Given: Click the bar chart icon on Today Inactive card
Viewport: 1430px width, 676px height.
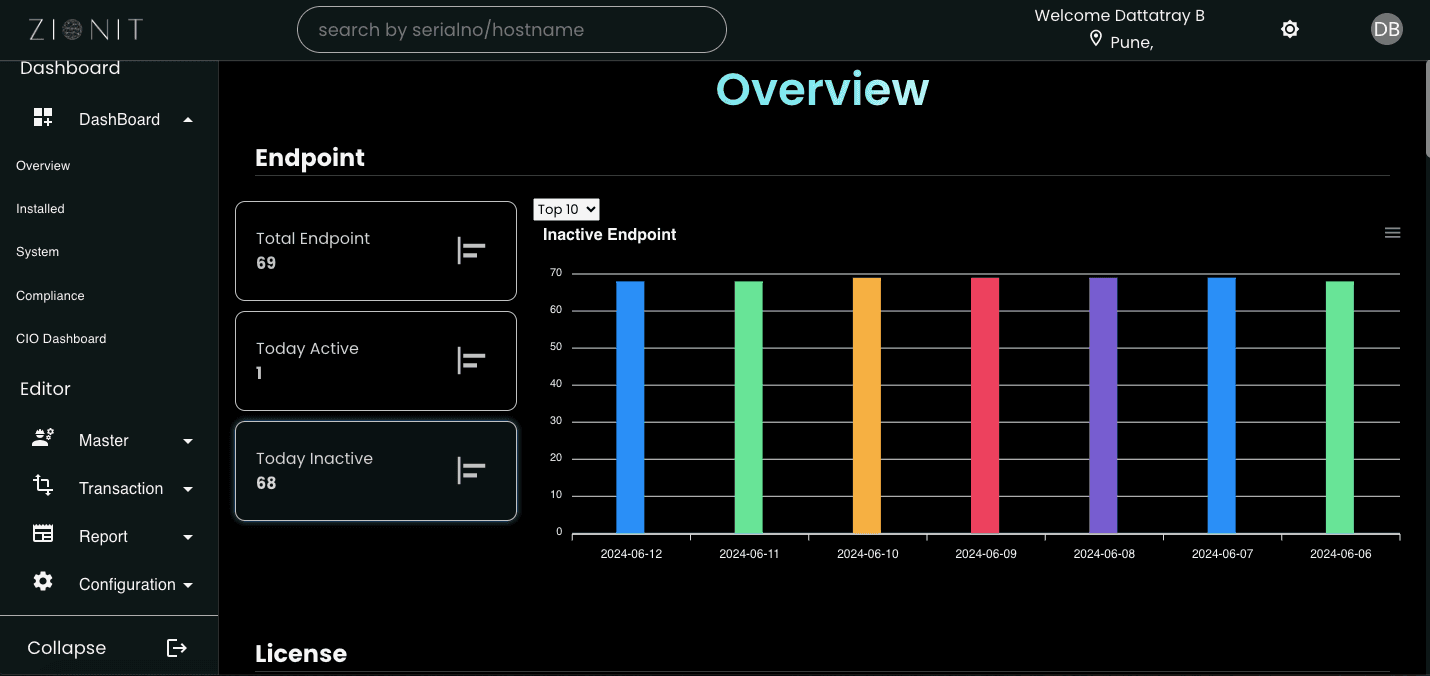Looking at the screenshot, I should point(471,470).
